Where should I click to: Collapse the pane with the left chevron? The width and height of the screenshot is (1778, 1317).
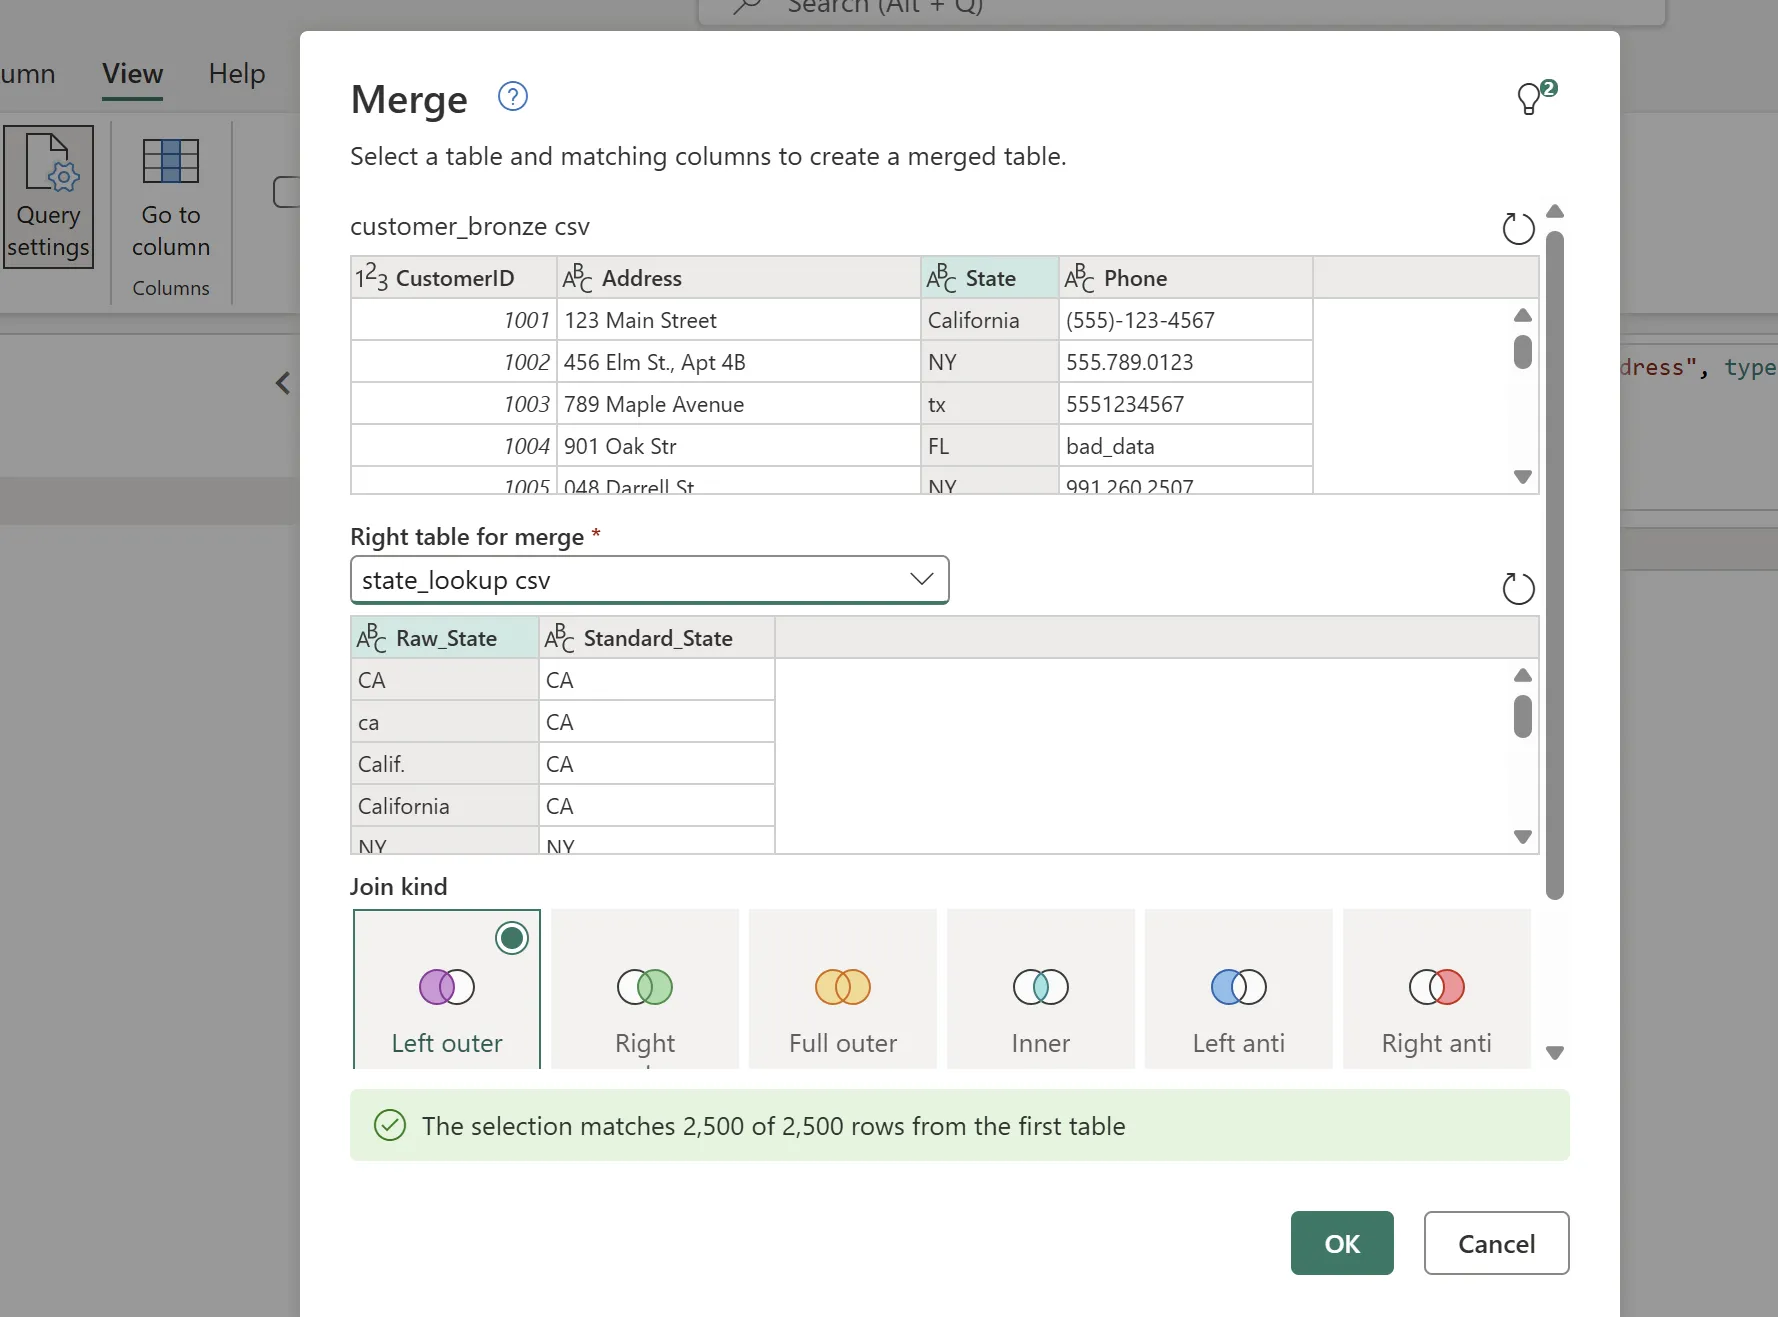[283, 383]
